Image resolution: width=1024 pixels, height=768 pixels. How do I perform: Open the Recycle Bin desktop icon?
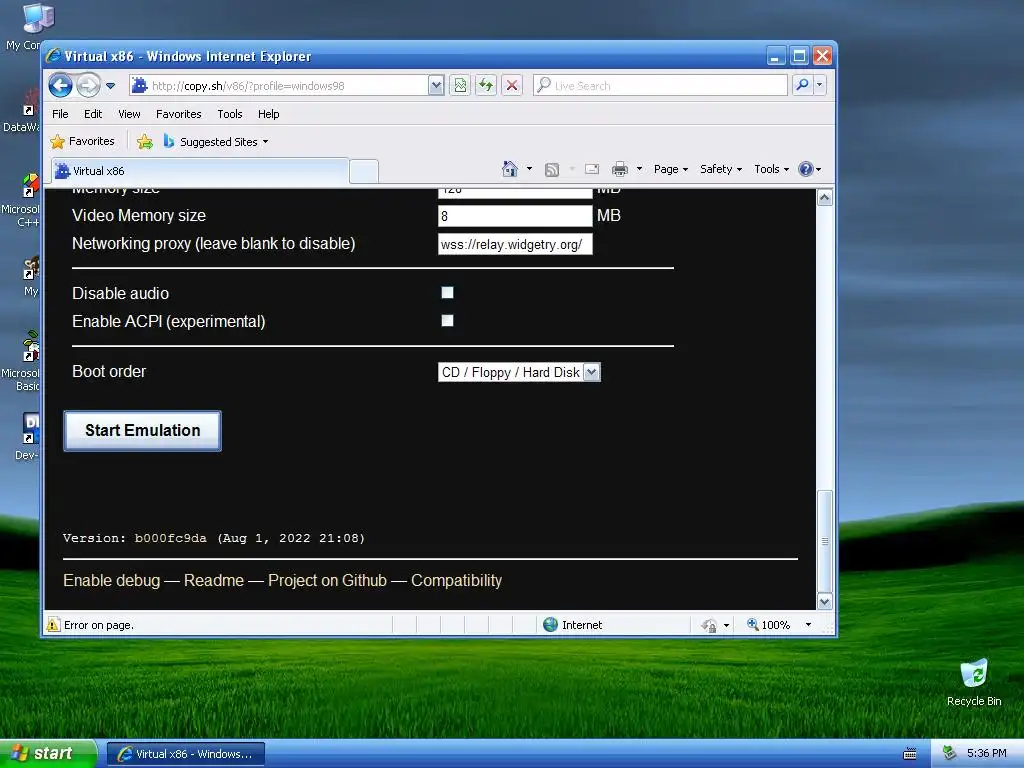coord(974,682)
